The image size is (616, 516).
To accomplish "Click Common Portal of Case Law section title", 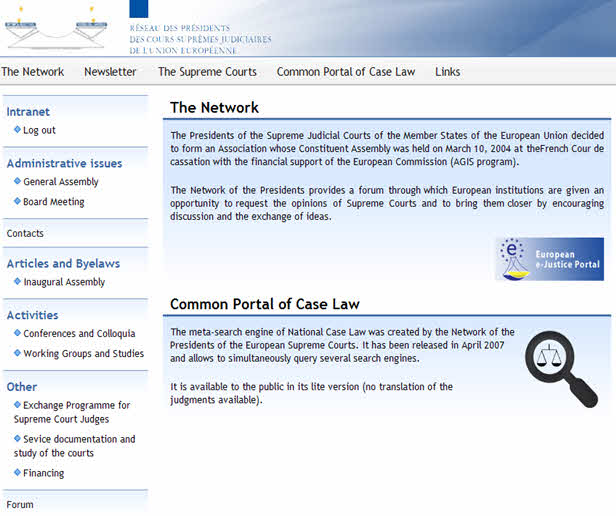I will [265, 304].
